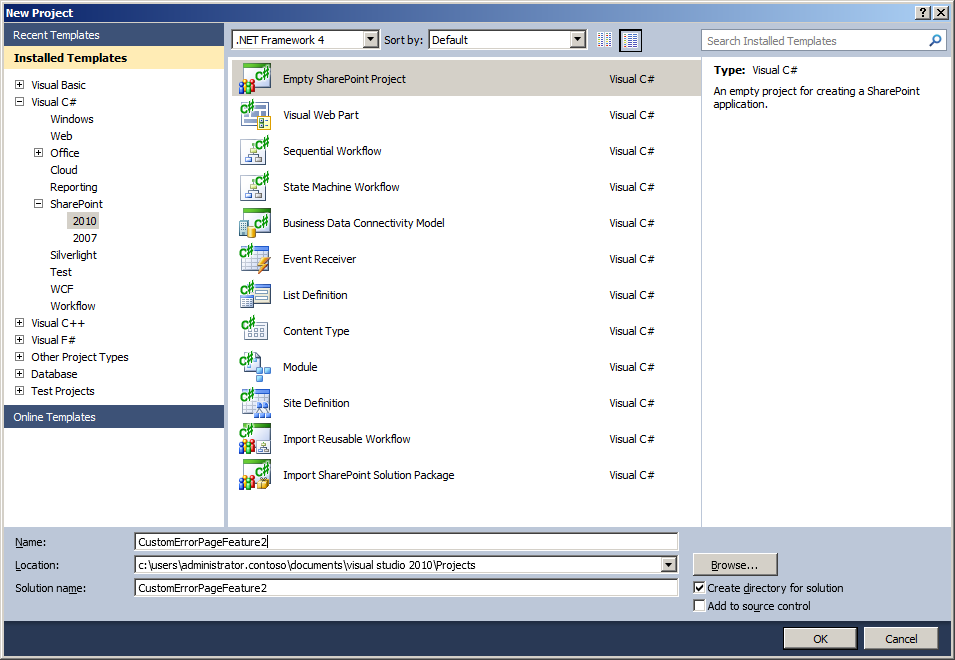The height and width of the screenshot is (660, 955).
Task: Click the Event Receiver template icon
Action: 255,258
